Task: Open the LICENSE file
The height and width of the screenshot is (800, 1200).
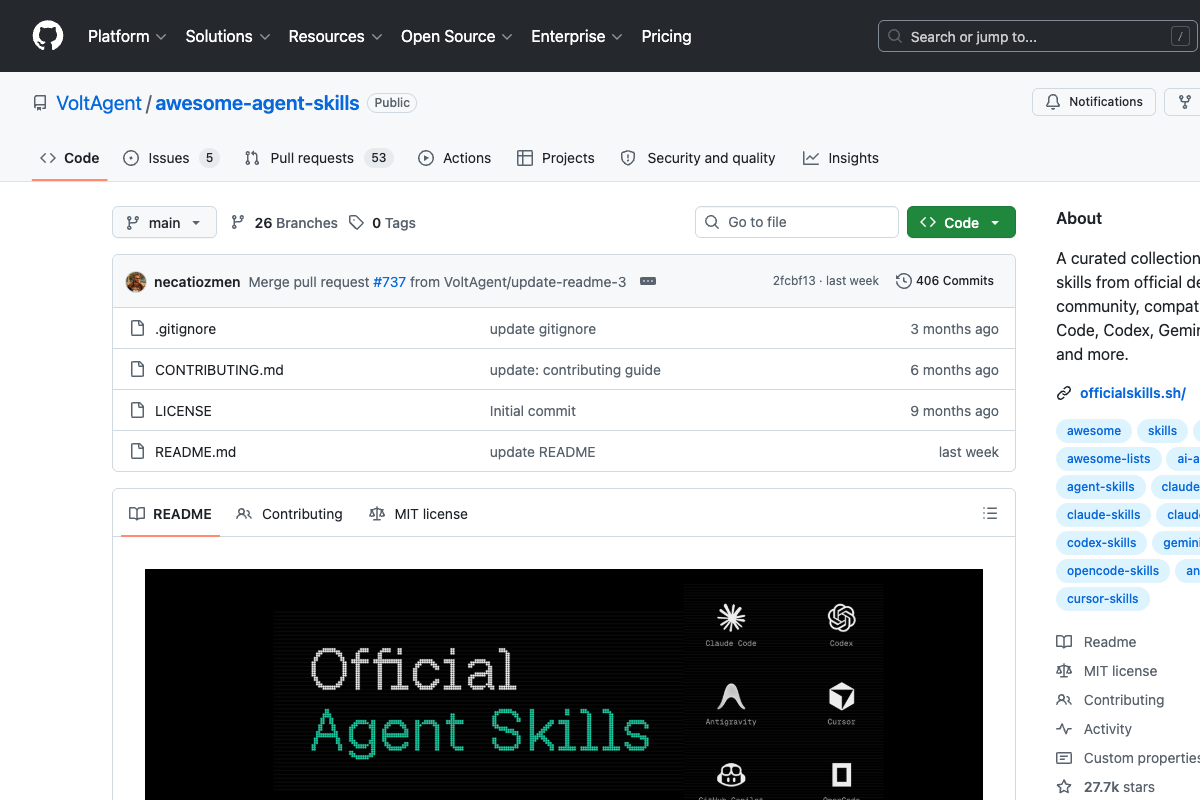Action: point(183,411)
